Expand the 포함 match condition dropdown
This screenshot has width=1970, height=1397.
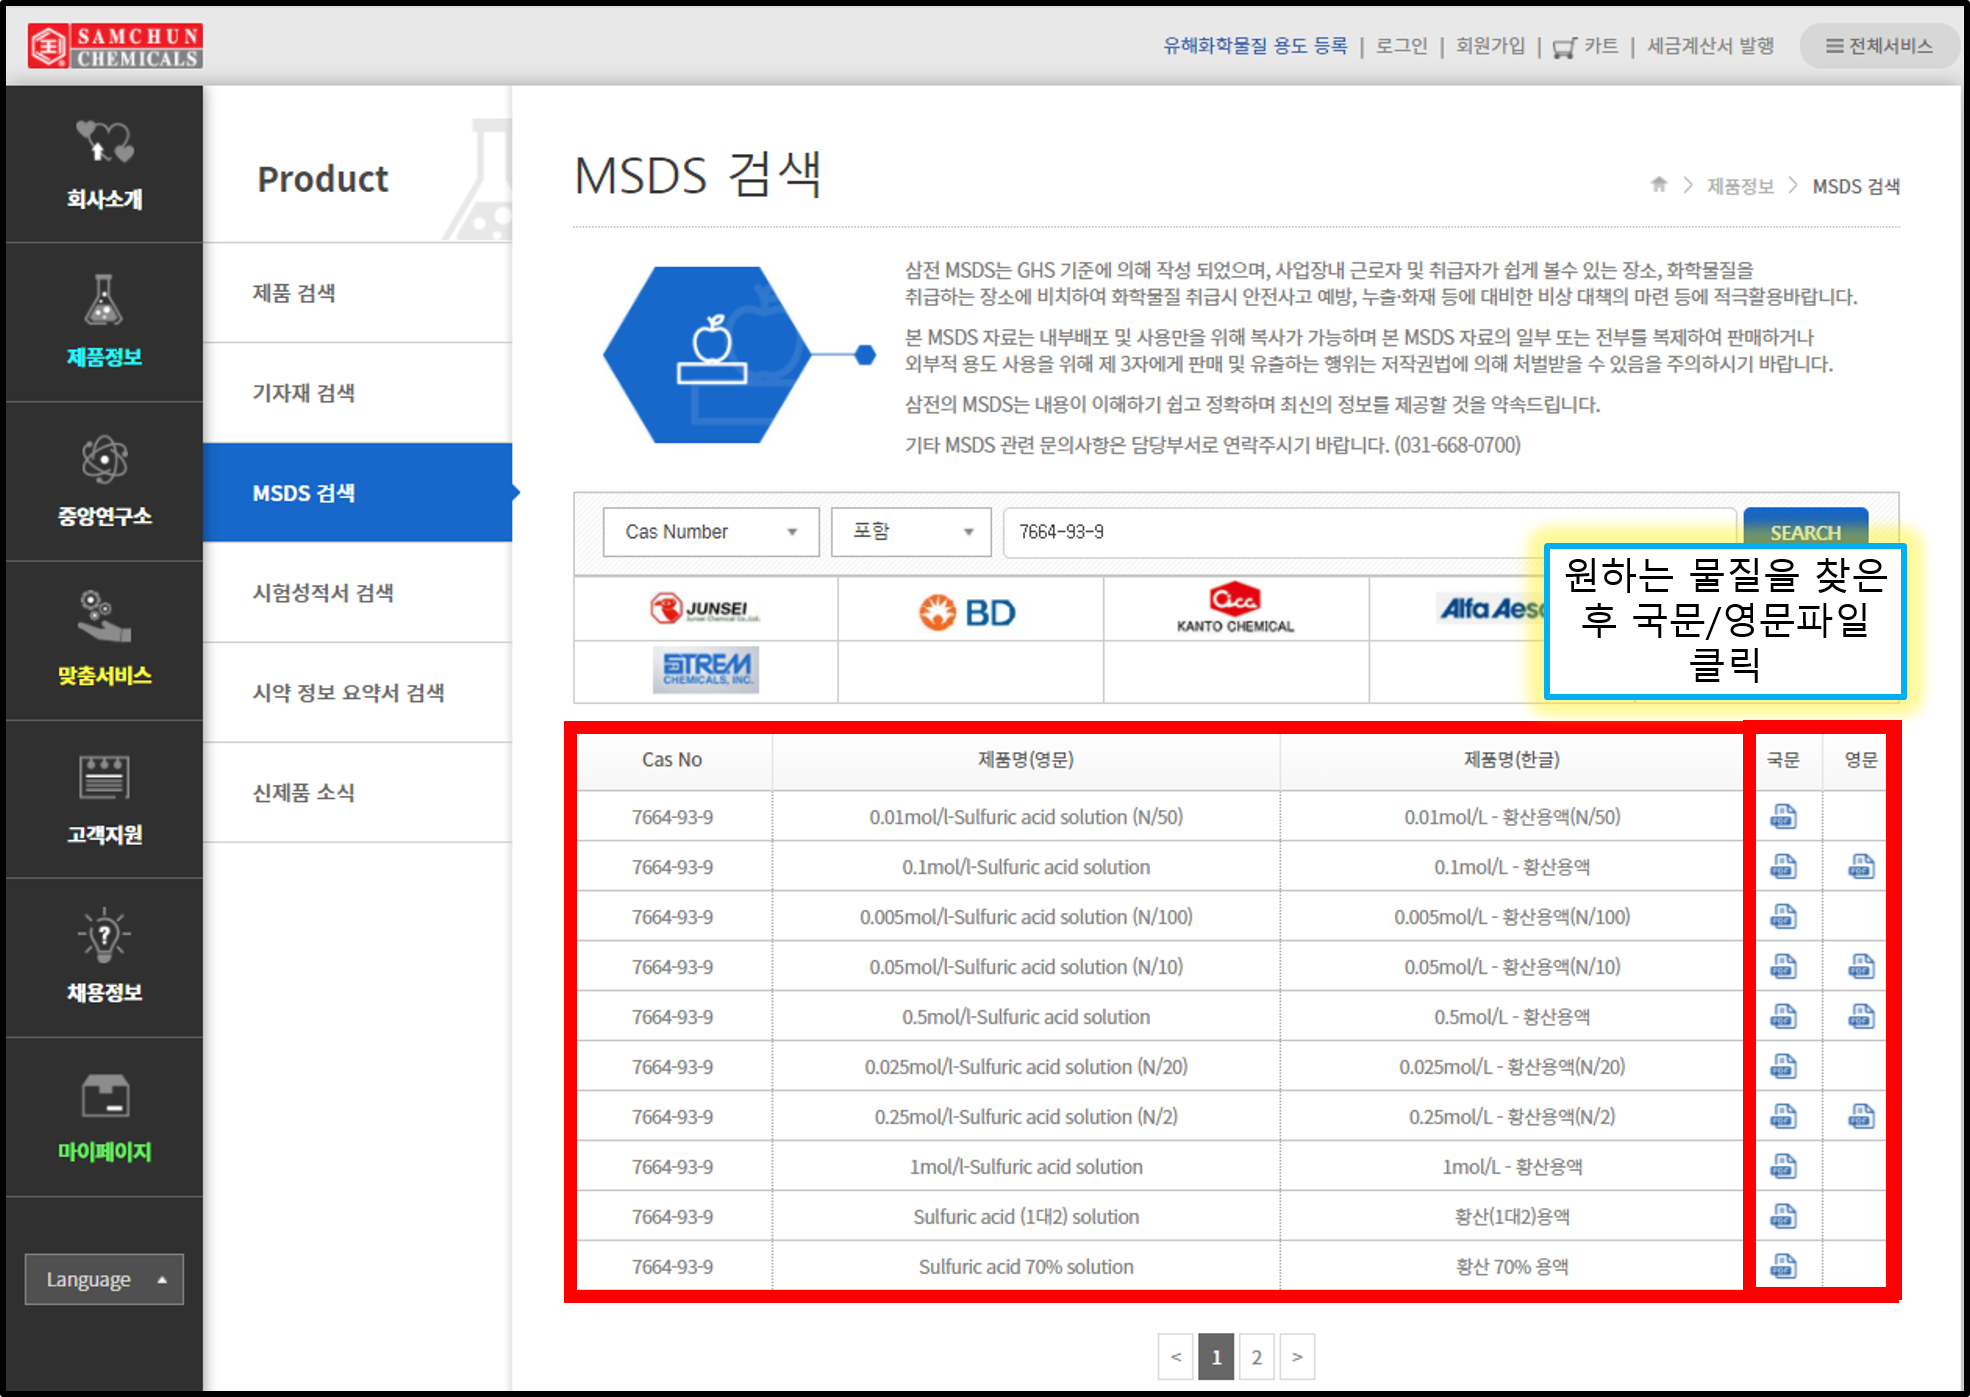click(910, 532)
